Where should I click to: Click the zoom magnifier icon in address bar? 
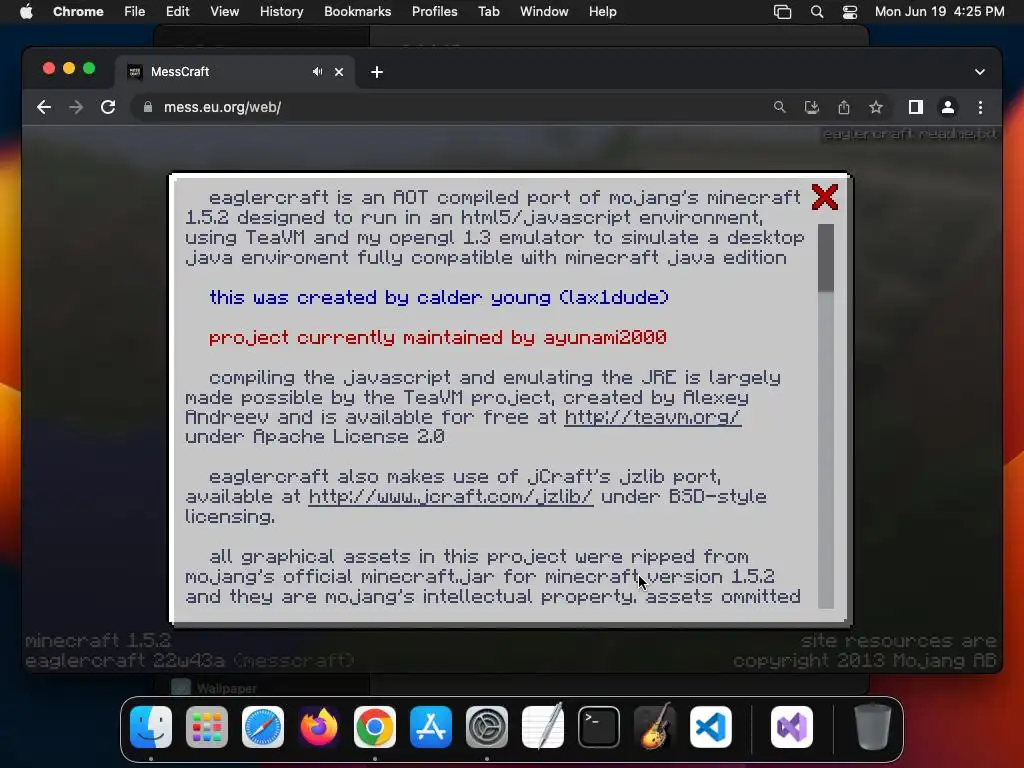coord(779,107)
